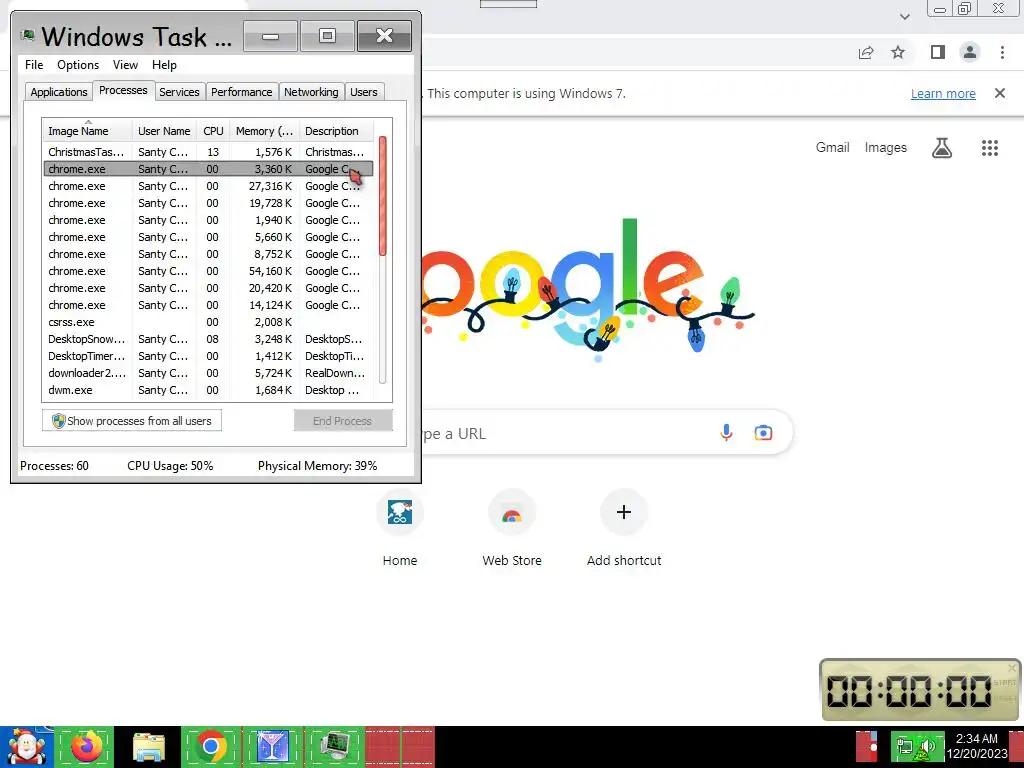Open the volume tray icon
Image resolution: width=1024 pixels, height=768 pixels.
927,746
